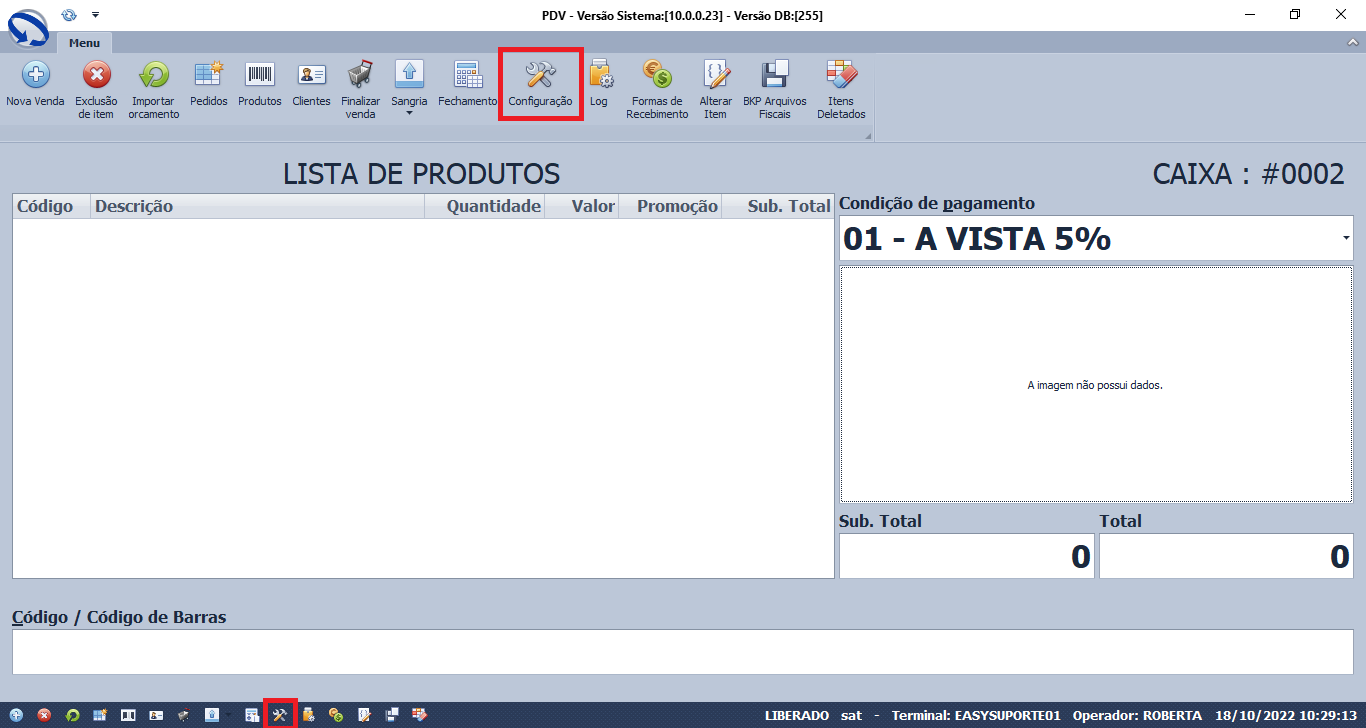The width and height of the screenshot is (1366, 728).
Task: Click LIBERADO status in the status bar
Action: 797,716
